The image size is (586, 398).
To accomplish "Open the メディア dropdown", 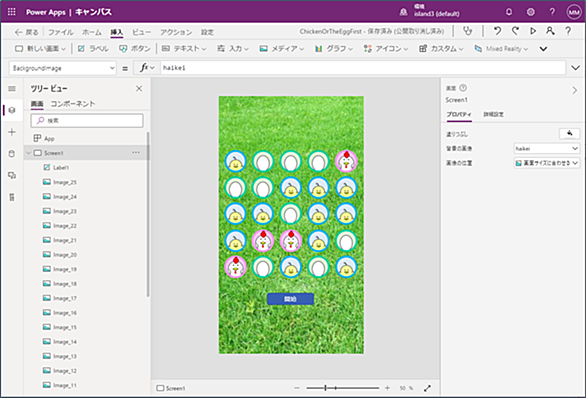I will [282, 49].
